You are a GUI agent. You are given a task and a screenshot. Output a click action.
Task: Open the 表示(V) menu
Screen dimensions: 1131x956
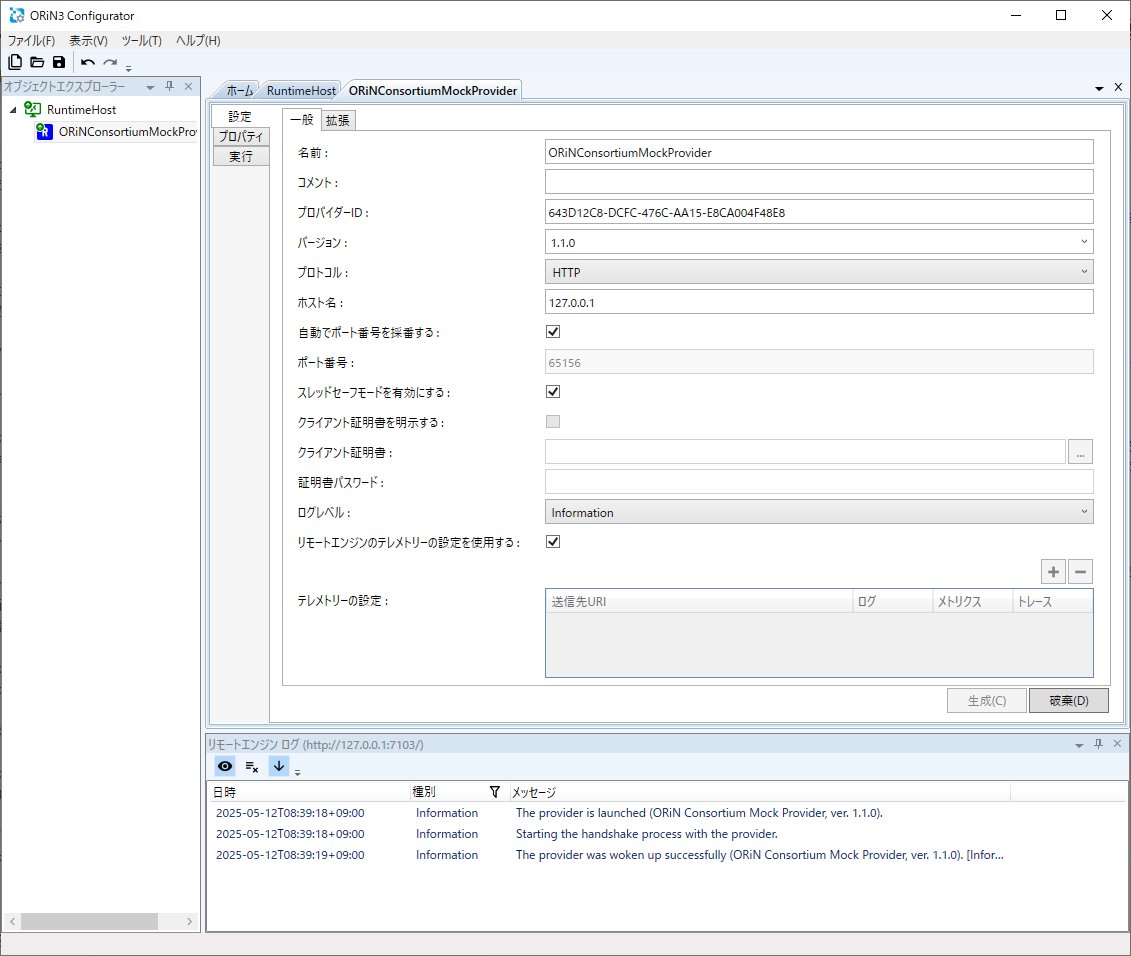pyautogui.click(x=88, y=40)
